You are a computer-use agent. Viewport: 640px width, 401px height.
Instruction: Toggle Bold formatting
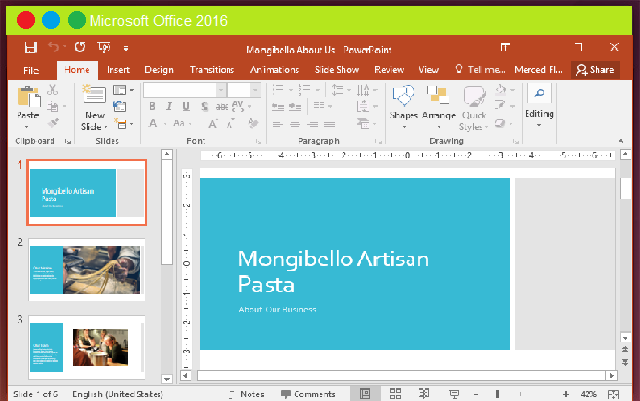point(151,107)
